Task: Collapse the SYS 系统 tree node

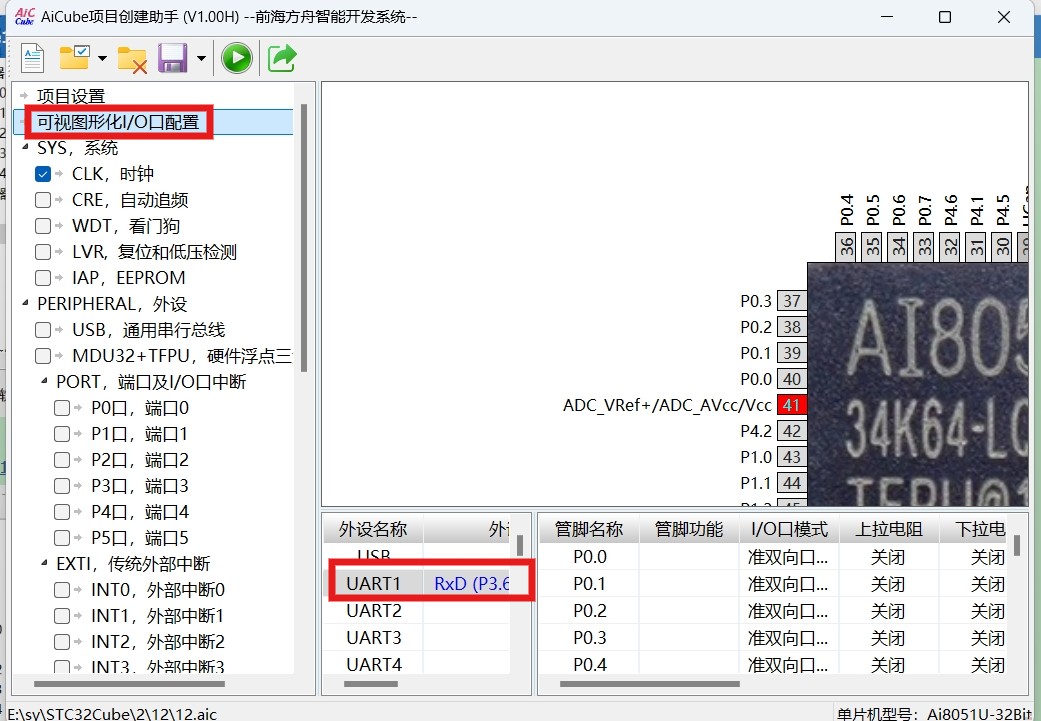Action: click(x=25, y=147)
